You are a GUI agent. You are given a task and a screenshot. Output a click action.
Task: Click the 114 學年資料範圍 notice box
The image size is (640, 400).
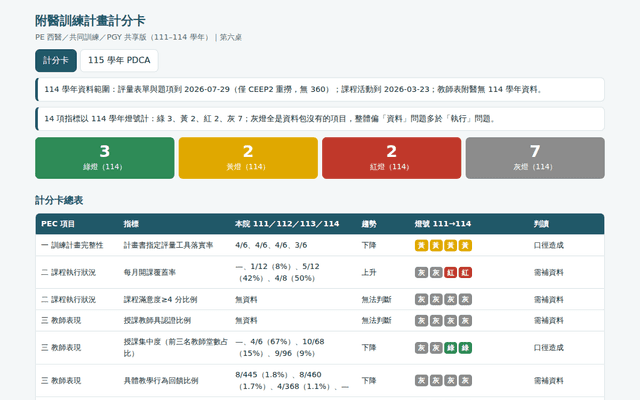[x=320, y=89]
